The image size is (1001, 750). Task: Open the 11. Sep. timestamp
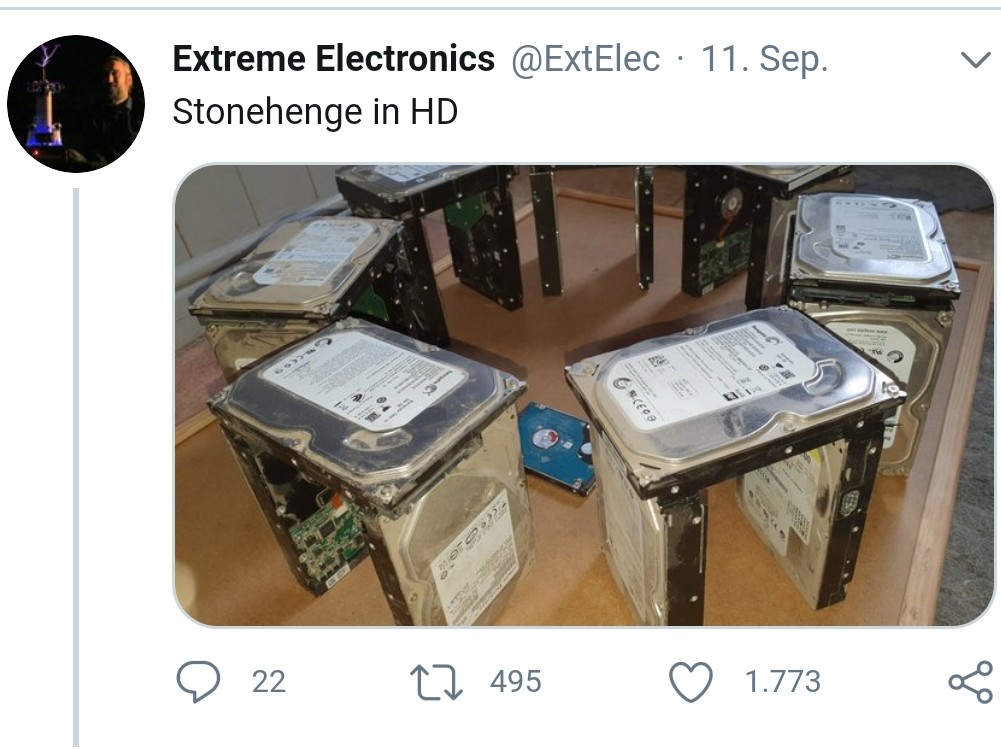(764, 59)
